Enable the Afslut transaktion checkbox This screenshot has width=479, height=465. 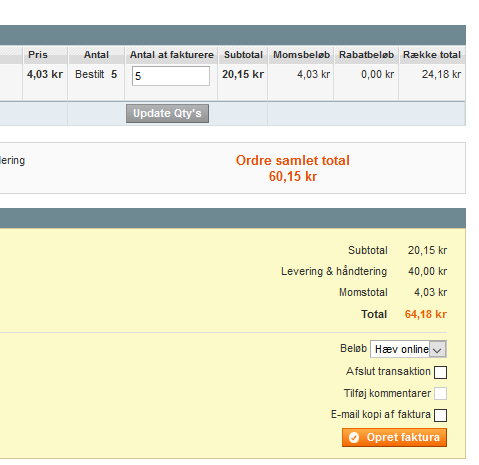pyautogui.click(x=440, y=372)
